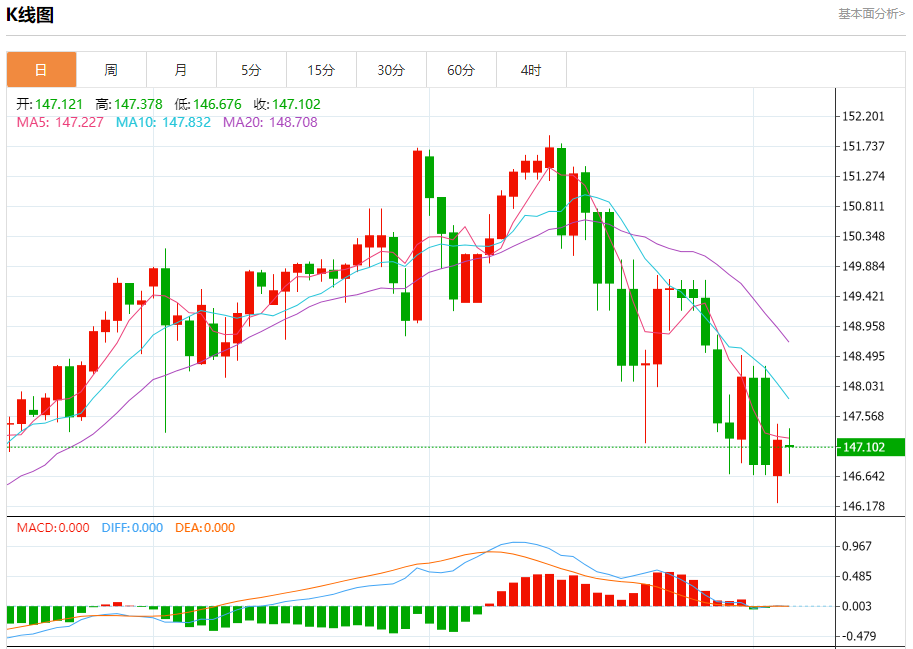Click the 开:147.121 open value

[x=49, y=104]
